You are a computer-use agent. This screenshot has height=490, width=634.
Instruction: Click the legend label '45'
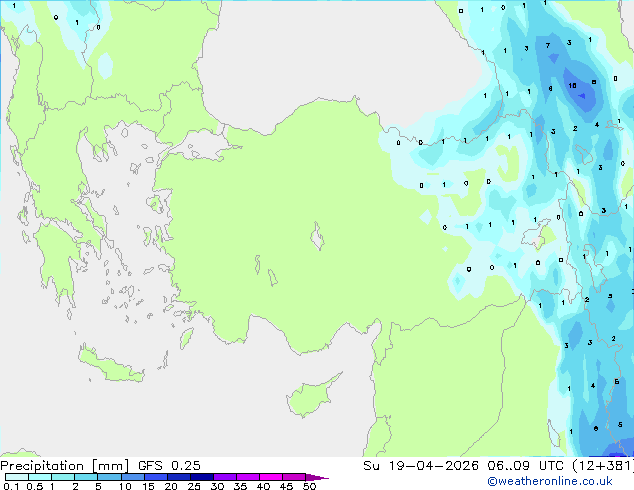click(x=286, y=486)
